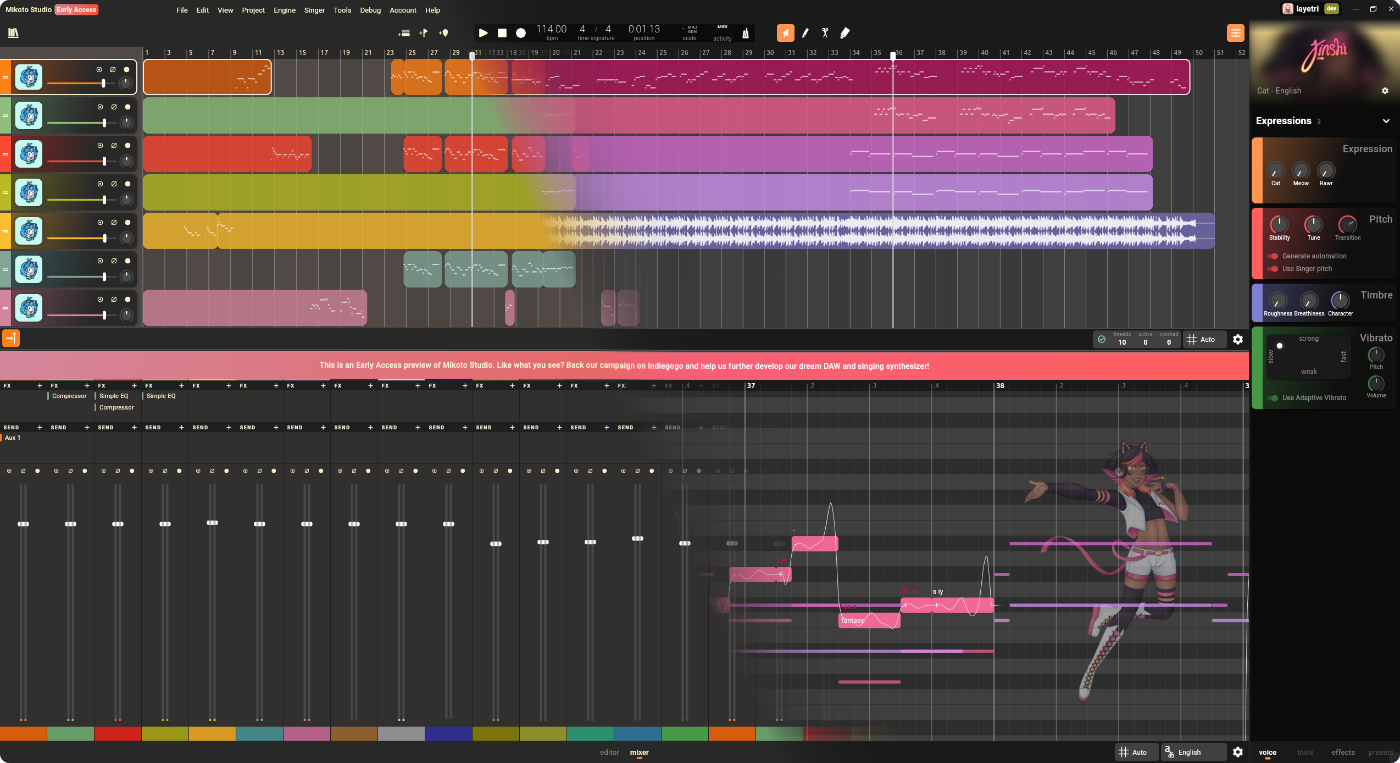Viewport: 1400px width, 763px height.
Task: Select the scissors cut tool
Action: 825,33
